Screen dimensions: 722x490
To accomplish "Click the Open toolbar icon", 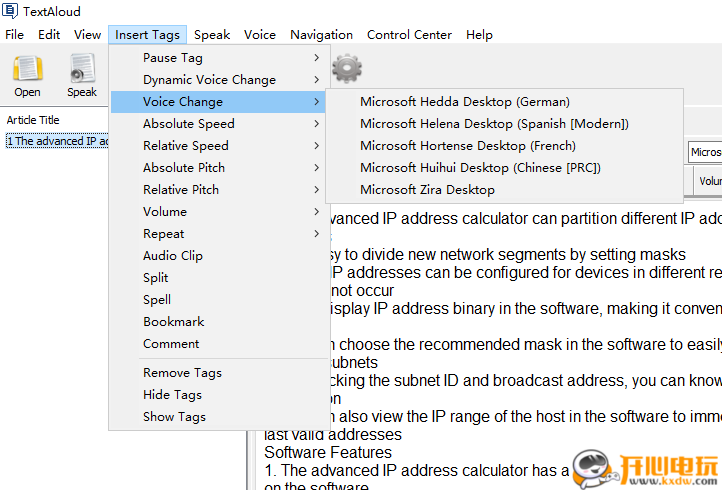I will (27, 75).
